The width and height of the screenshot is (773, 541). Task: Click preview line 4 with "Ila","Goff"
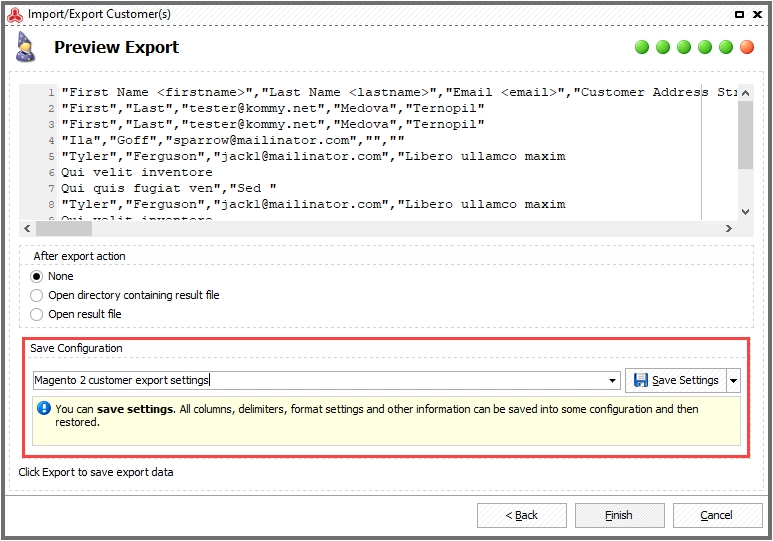click(x=233, y=140)
